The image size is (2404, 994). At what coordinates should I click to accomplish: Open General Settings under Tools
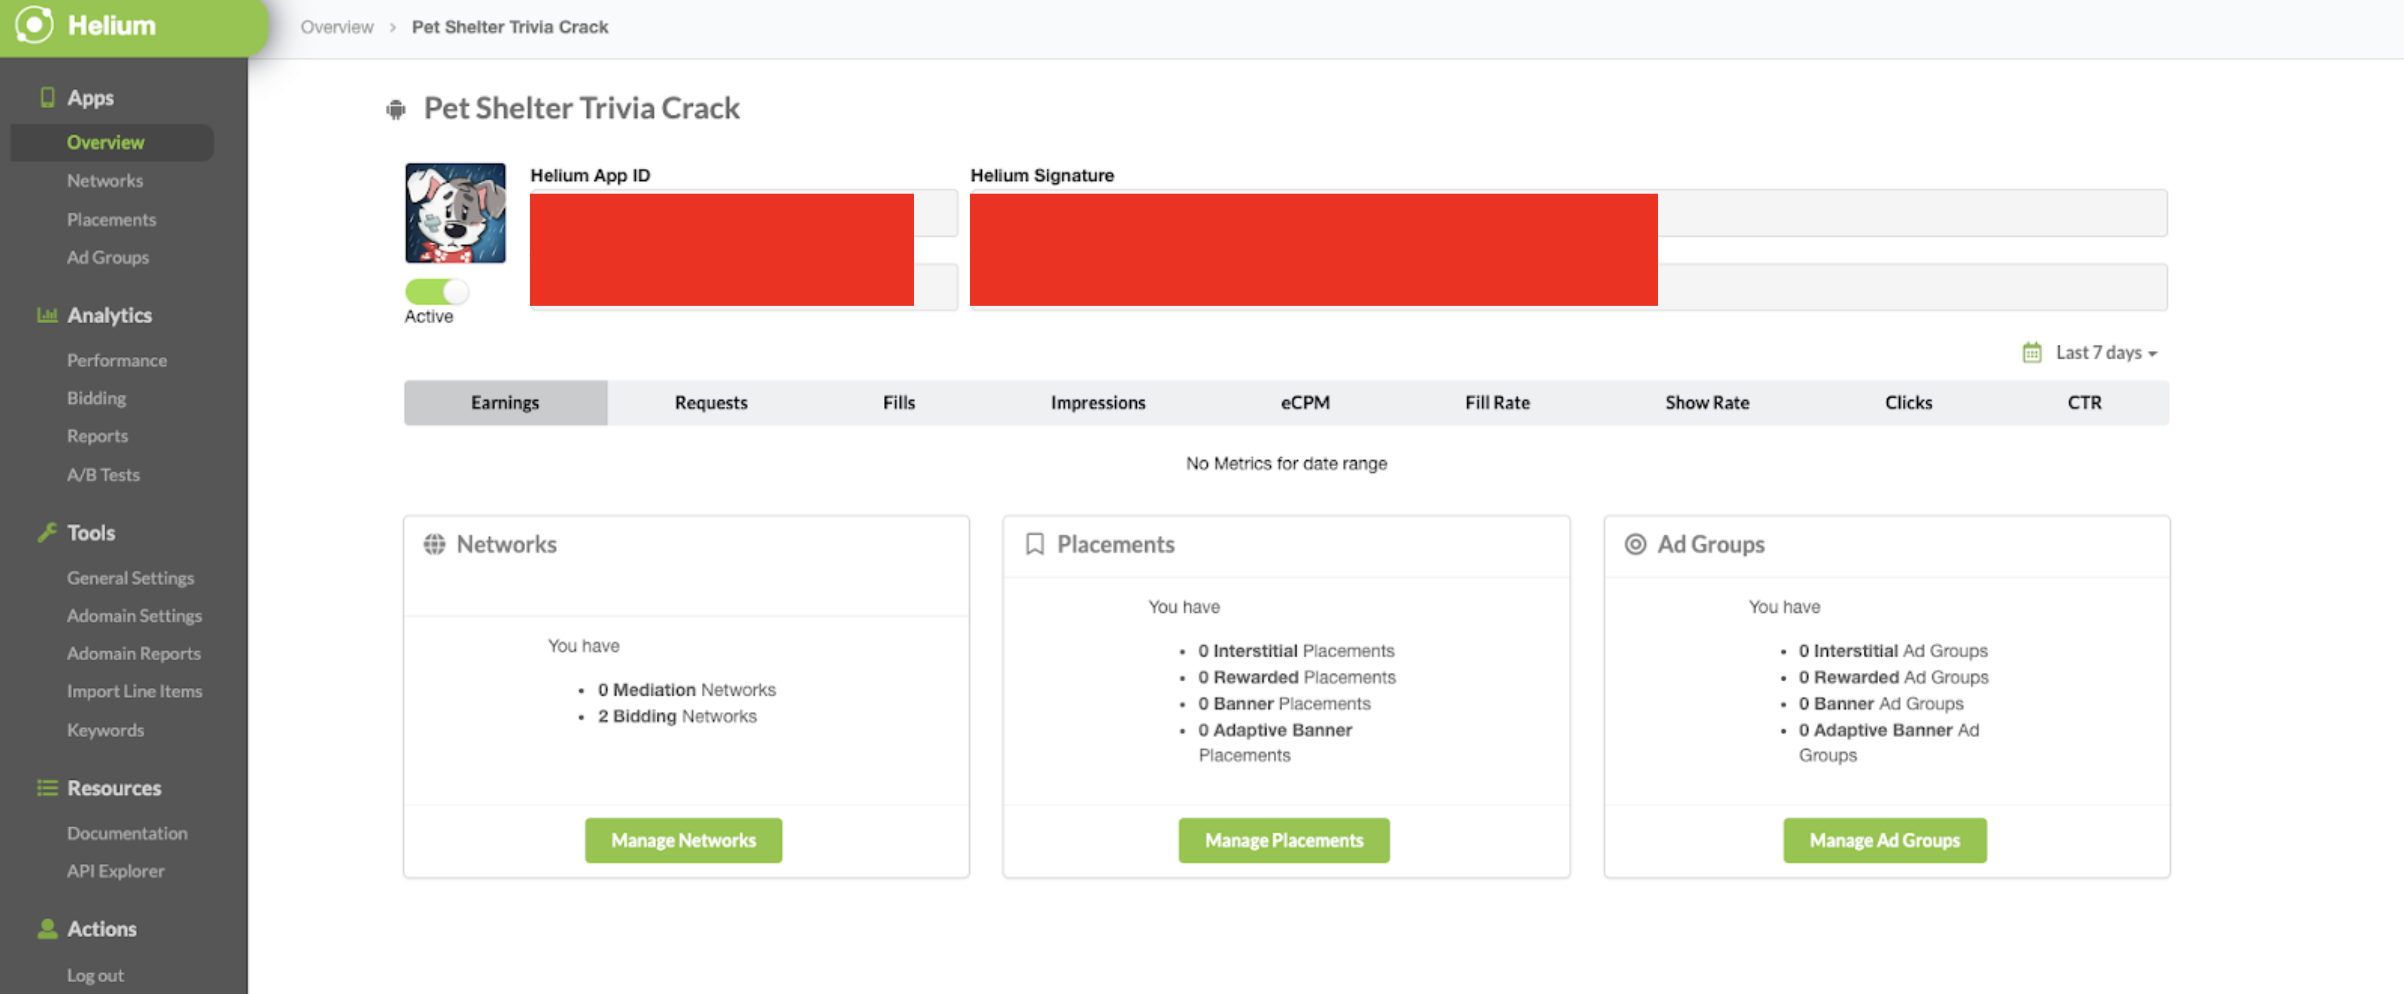pyautogui.click(x=130, y=578)
